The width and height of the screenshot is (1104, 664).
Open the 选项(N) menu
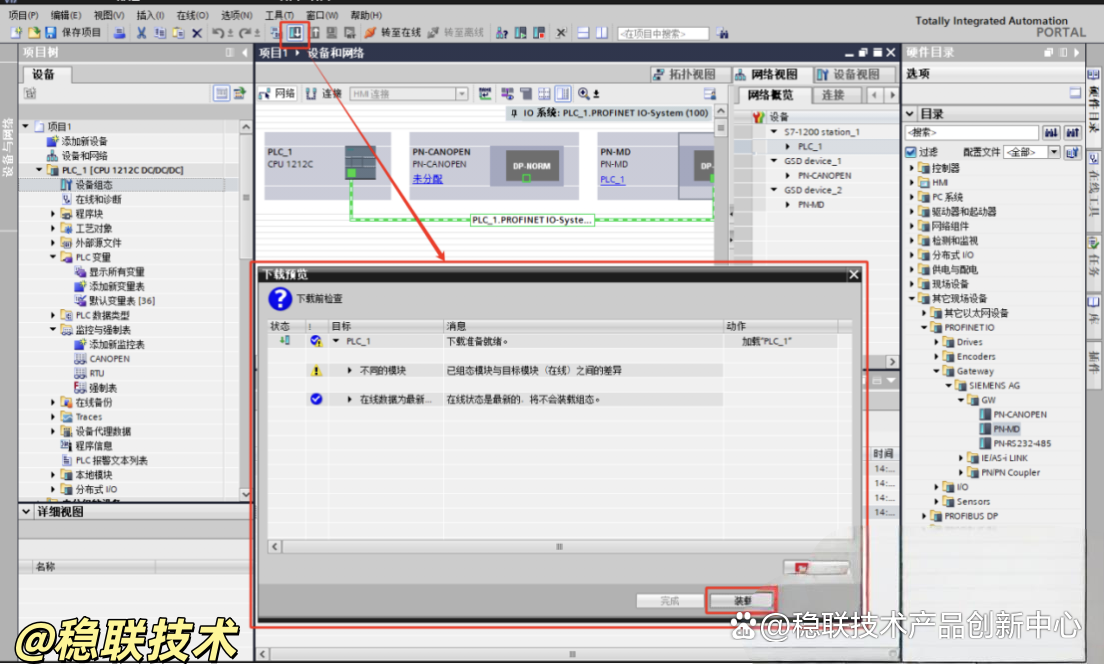(x=236, y=15)
